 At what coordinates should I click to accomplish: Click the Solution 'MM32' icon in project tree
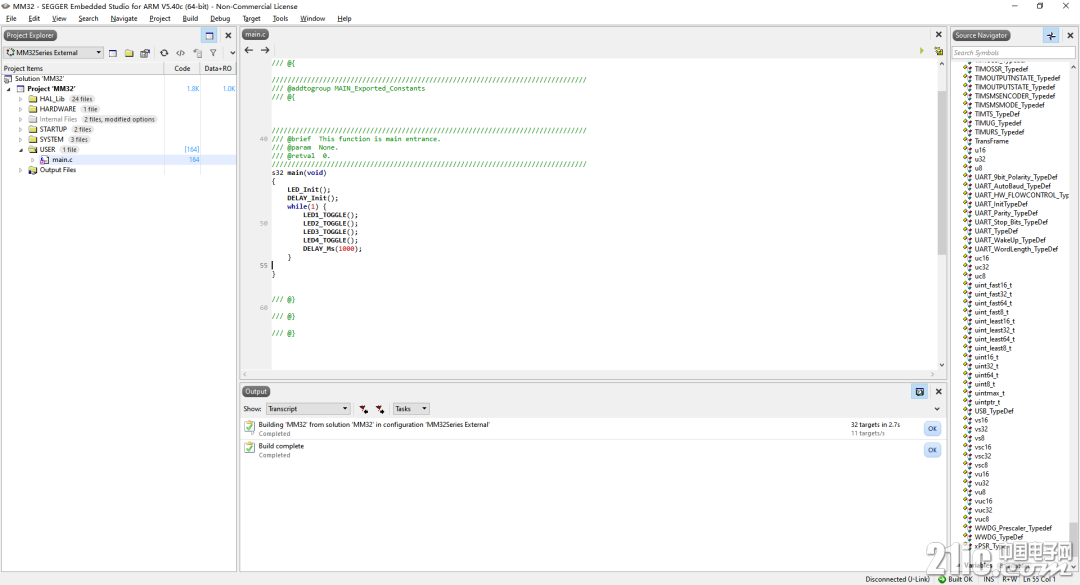click(x=8, y=79)
